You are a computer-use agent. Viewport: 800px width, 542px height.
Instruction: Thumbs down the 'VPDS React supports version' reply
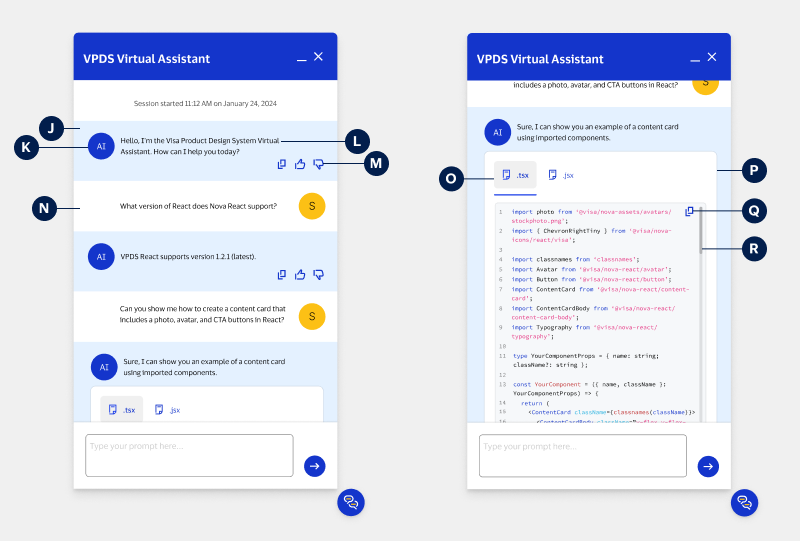click(318, 275)
